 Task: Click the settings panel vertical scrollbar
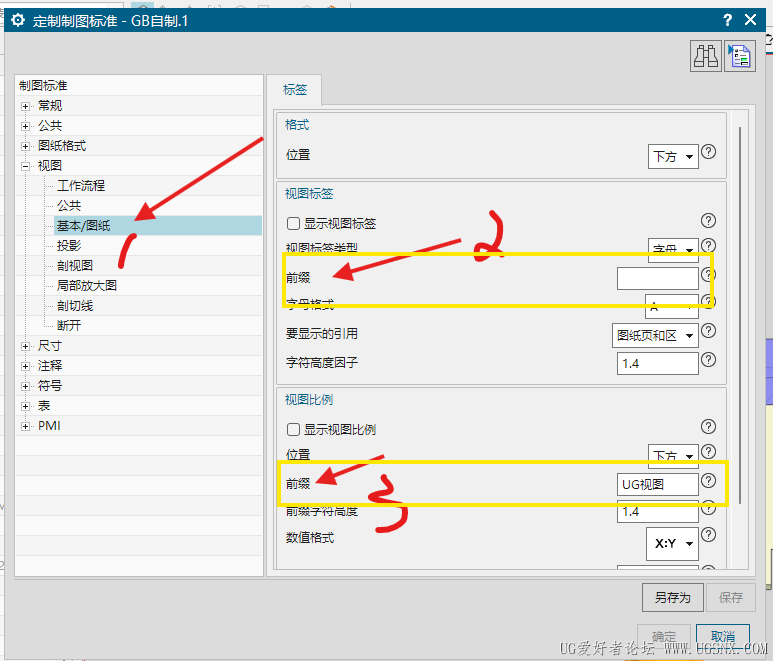(740, 315)
